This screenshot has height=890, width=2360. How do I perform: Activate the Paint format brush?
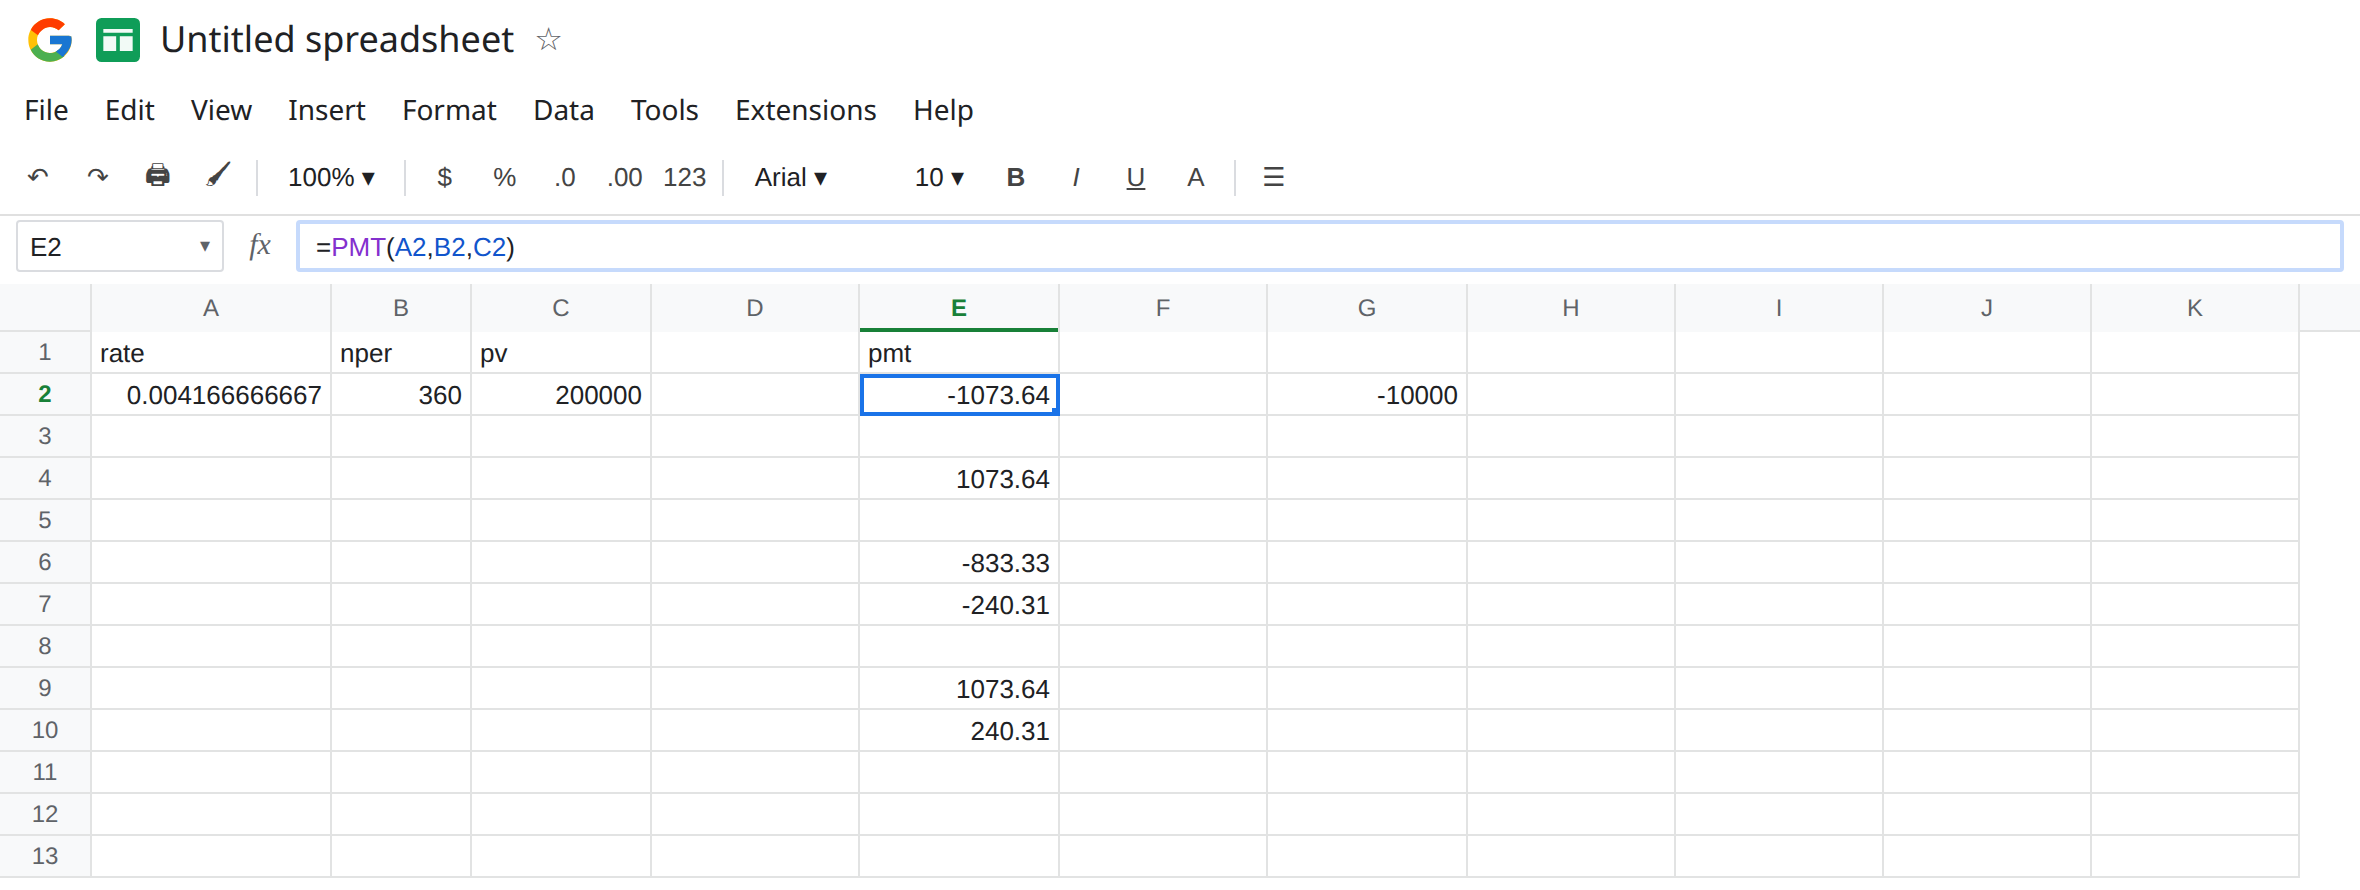[x=218, y=176]
